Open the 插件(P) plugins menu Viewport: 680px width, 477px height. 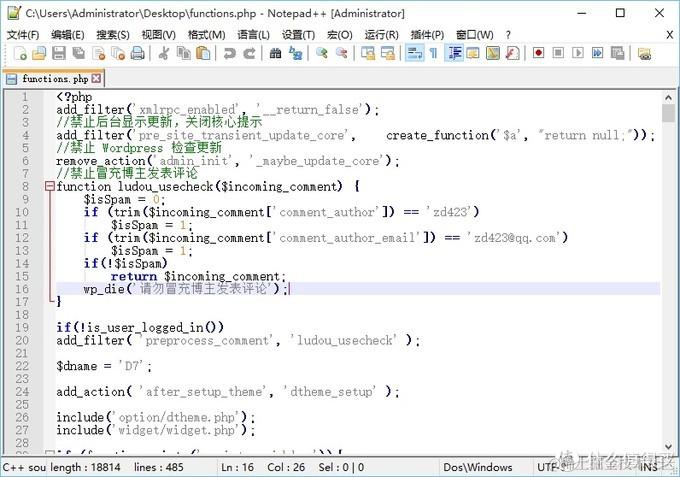[427, 35]
